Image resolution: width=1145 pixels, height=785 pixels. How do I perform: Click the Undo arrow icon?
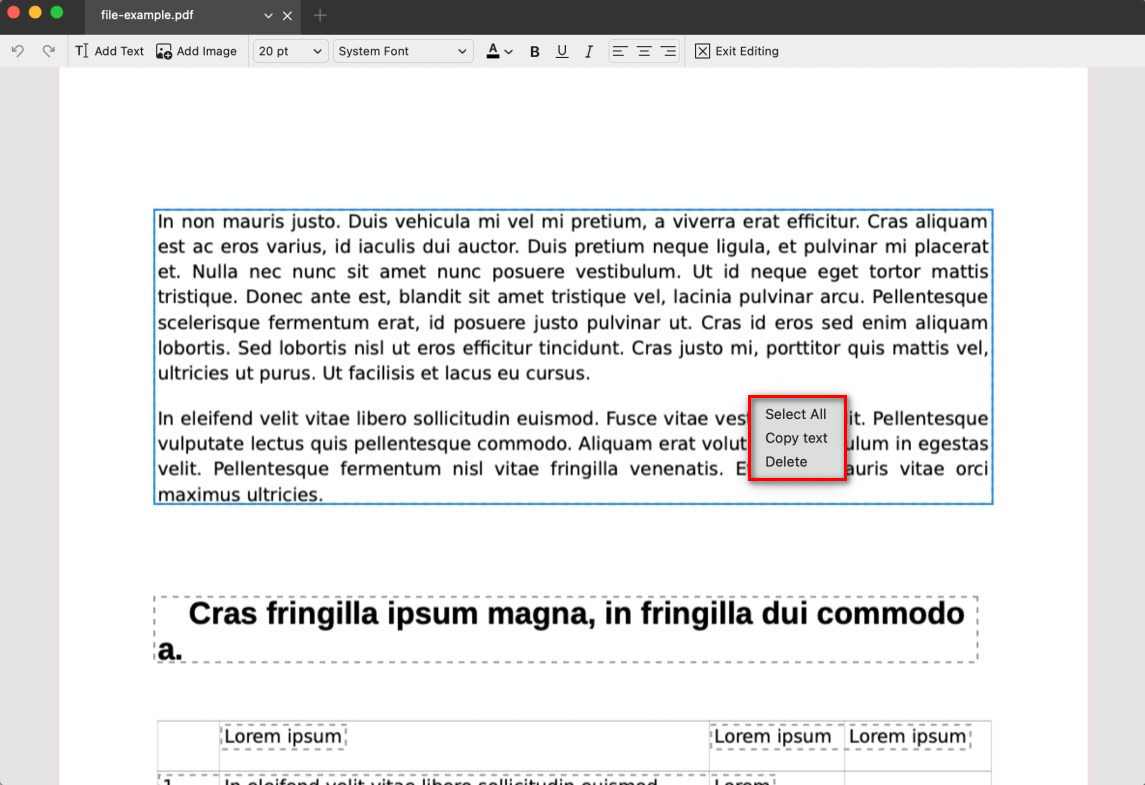[x=17, y=51]
